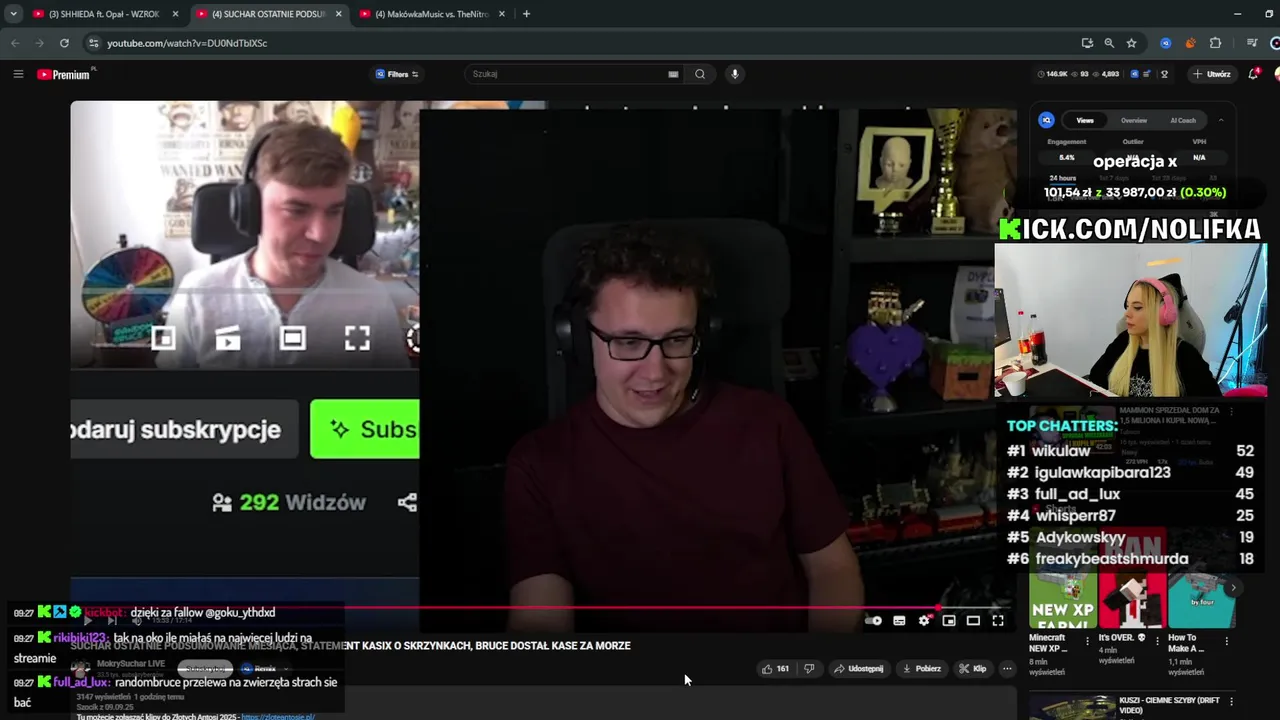This screenshot has width=1280, height=720.
Task: Toggle subtitles in the video player
Action: 899,621
